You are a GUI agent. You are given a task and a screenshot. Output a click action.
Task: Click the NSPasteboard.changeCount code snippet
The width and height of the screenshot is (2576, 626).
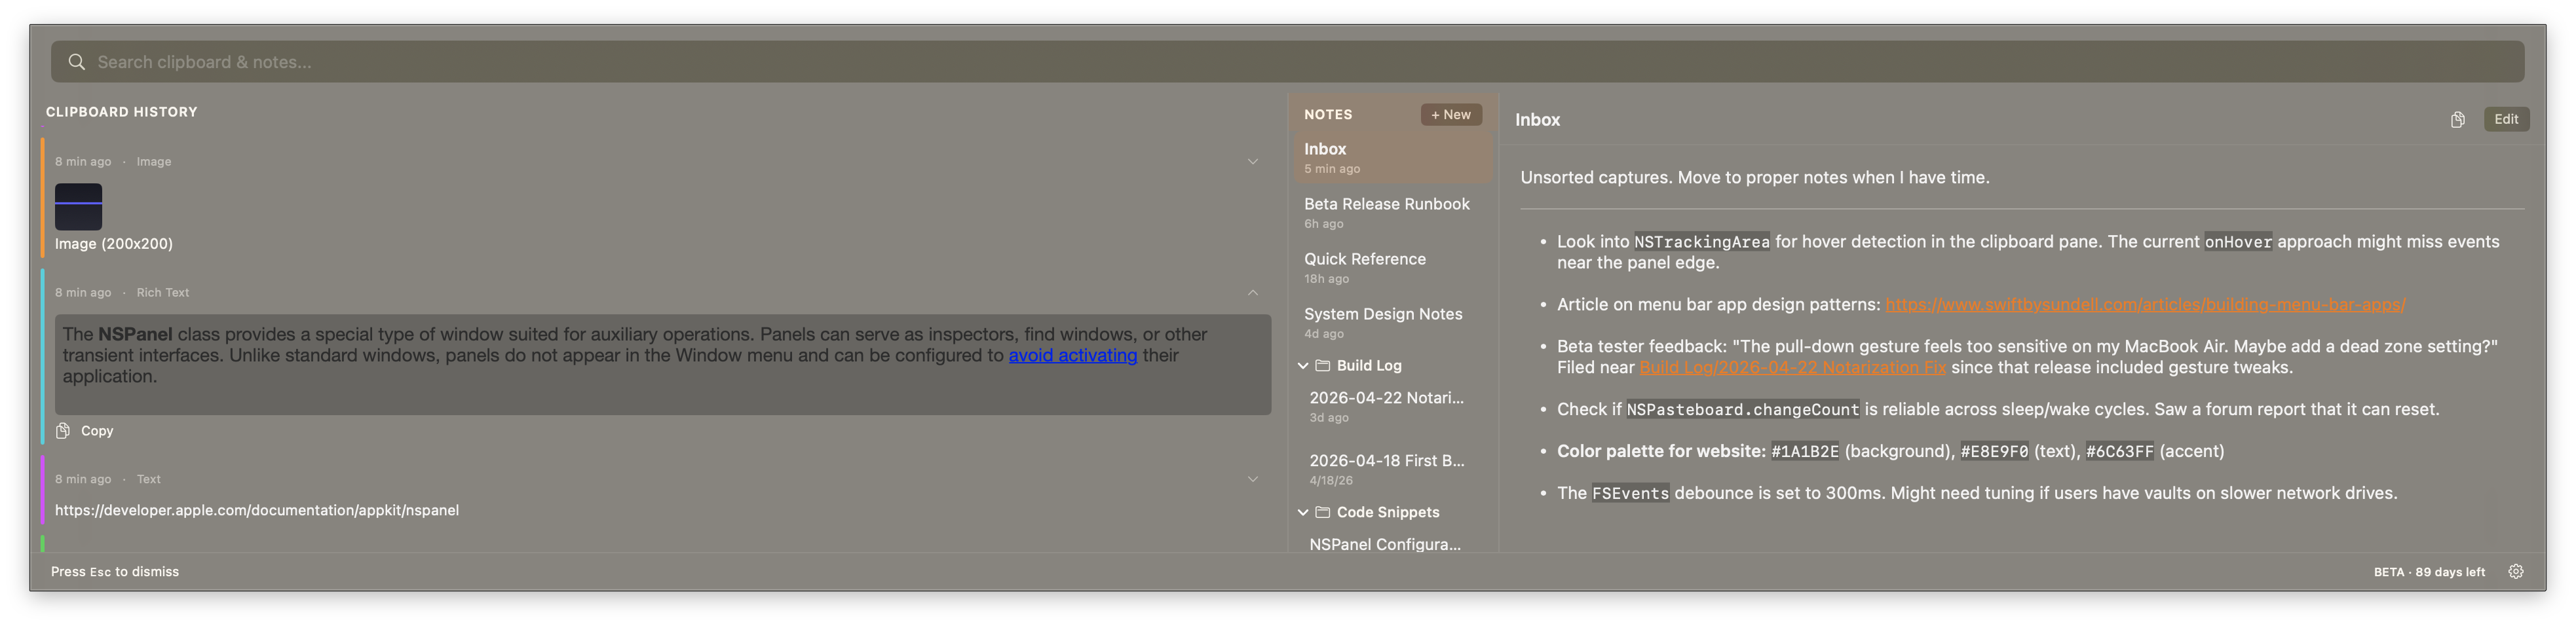[x=1742, y=410]
